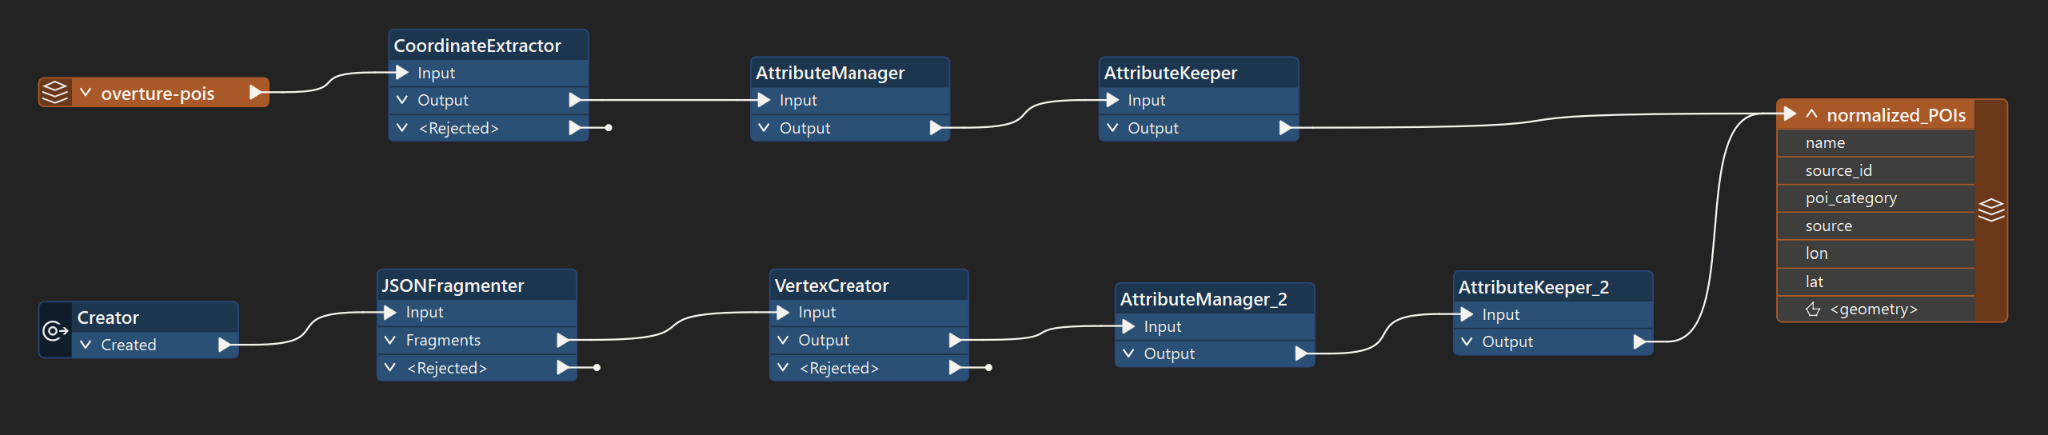This screenshot has width=2048, height=435.
Task: Click the AttributeManager_2 Output port arrow
Action: [1301, 353]
